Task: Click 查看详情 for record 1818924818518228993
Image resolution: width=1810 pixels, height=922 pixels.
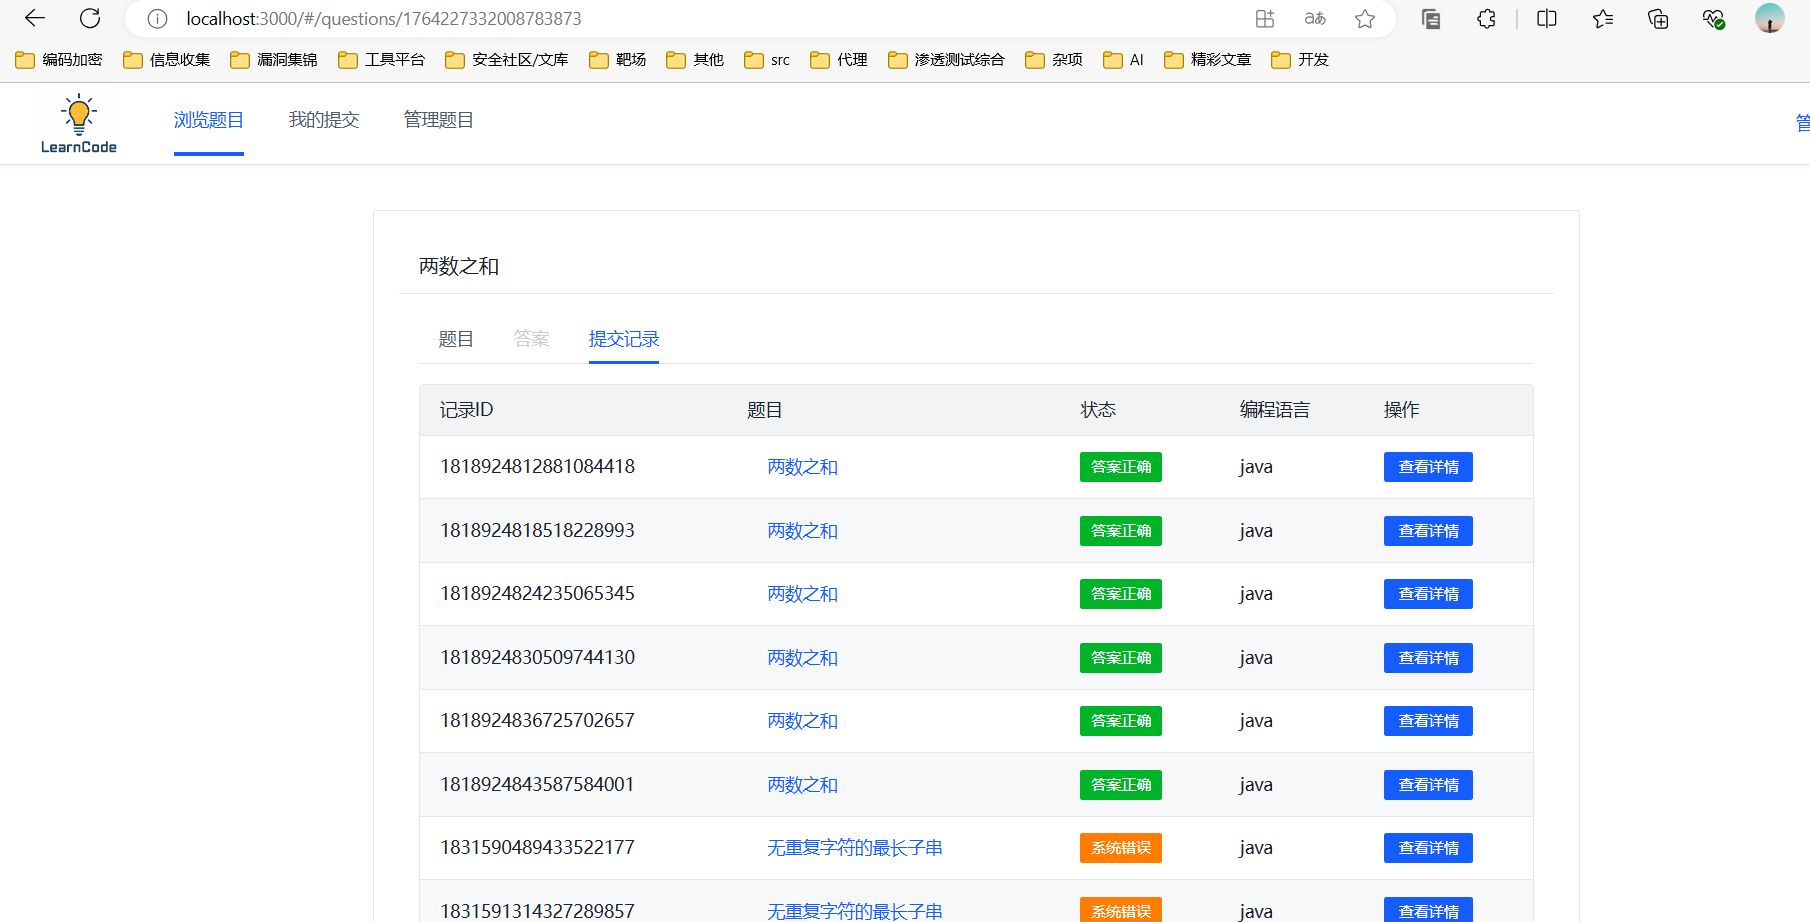Action: 1428,531
